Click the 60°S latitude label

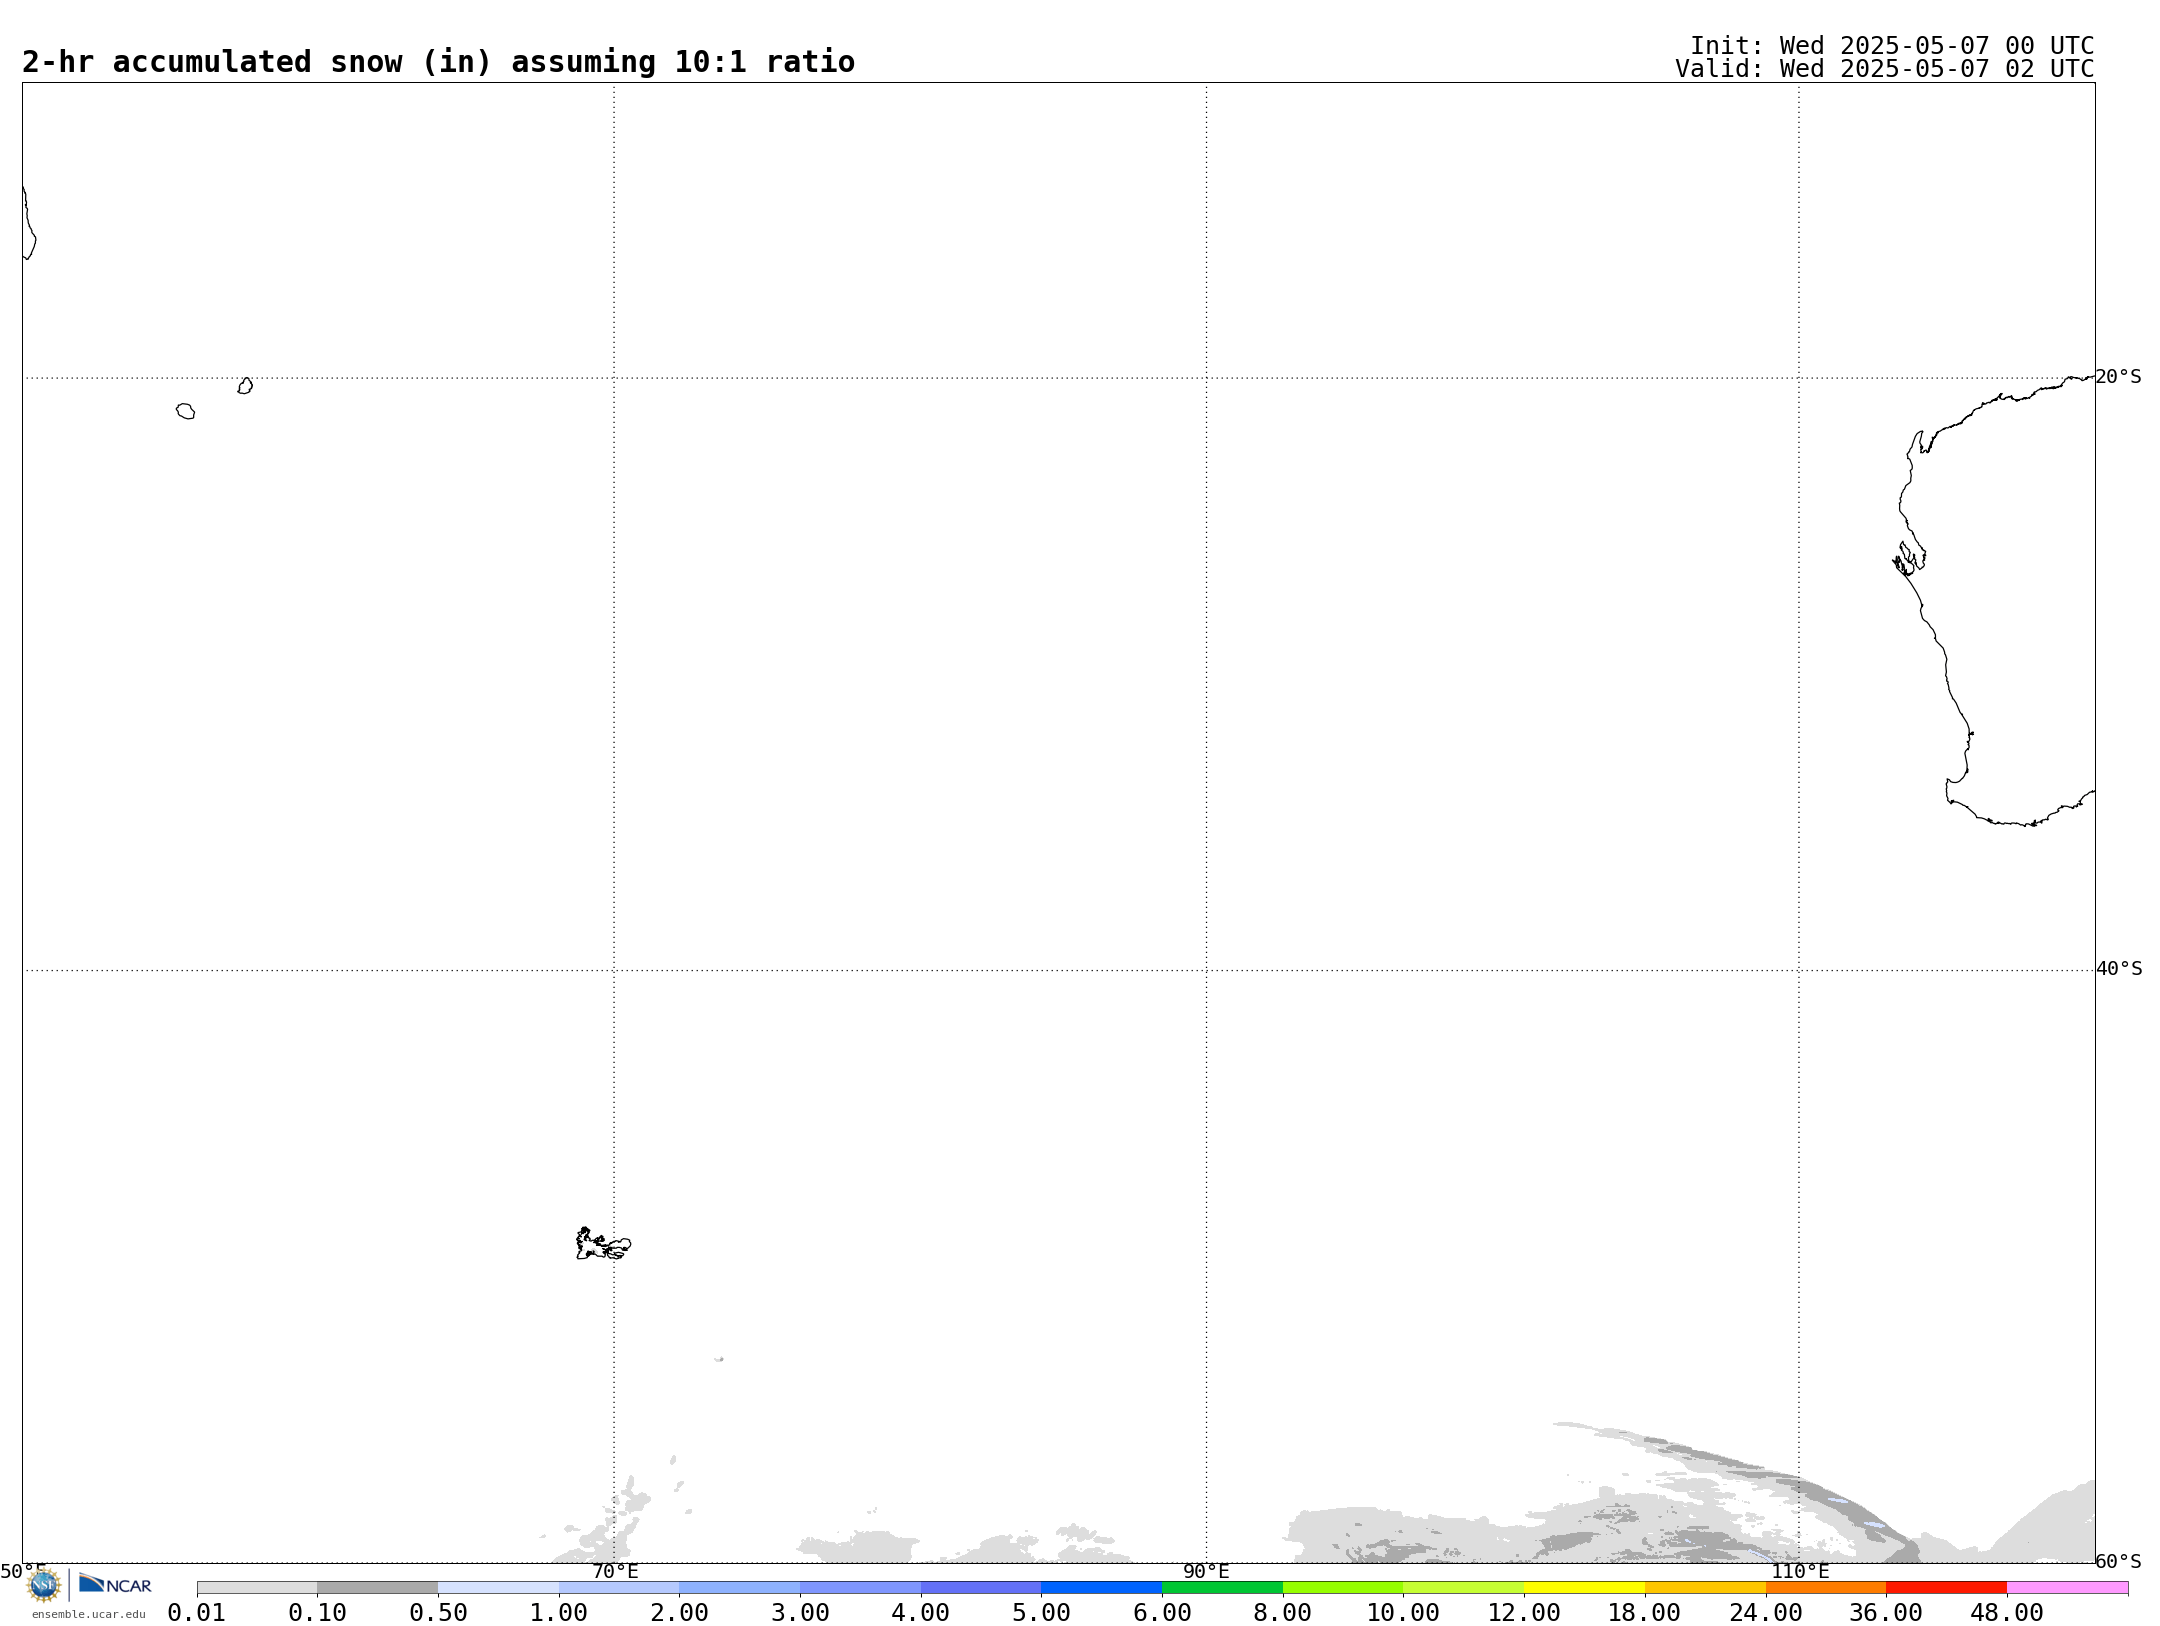(x=2118, y=1561)
